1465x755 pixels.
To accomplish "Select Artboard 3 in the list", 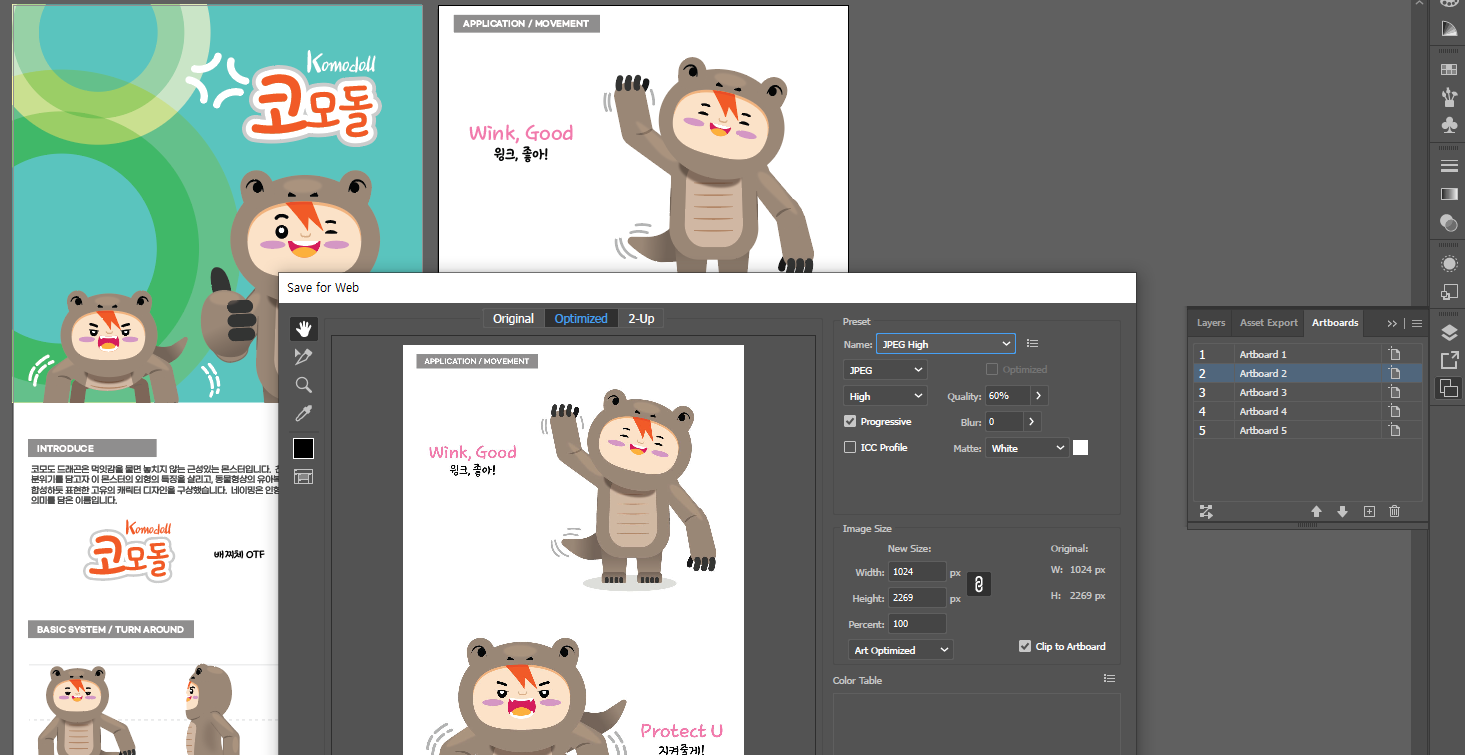I will pyautogui.click(x=1308, y=392).
